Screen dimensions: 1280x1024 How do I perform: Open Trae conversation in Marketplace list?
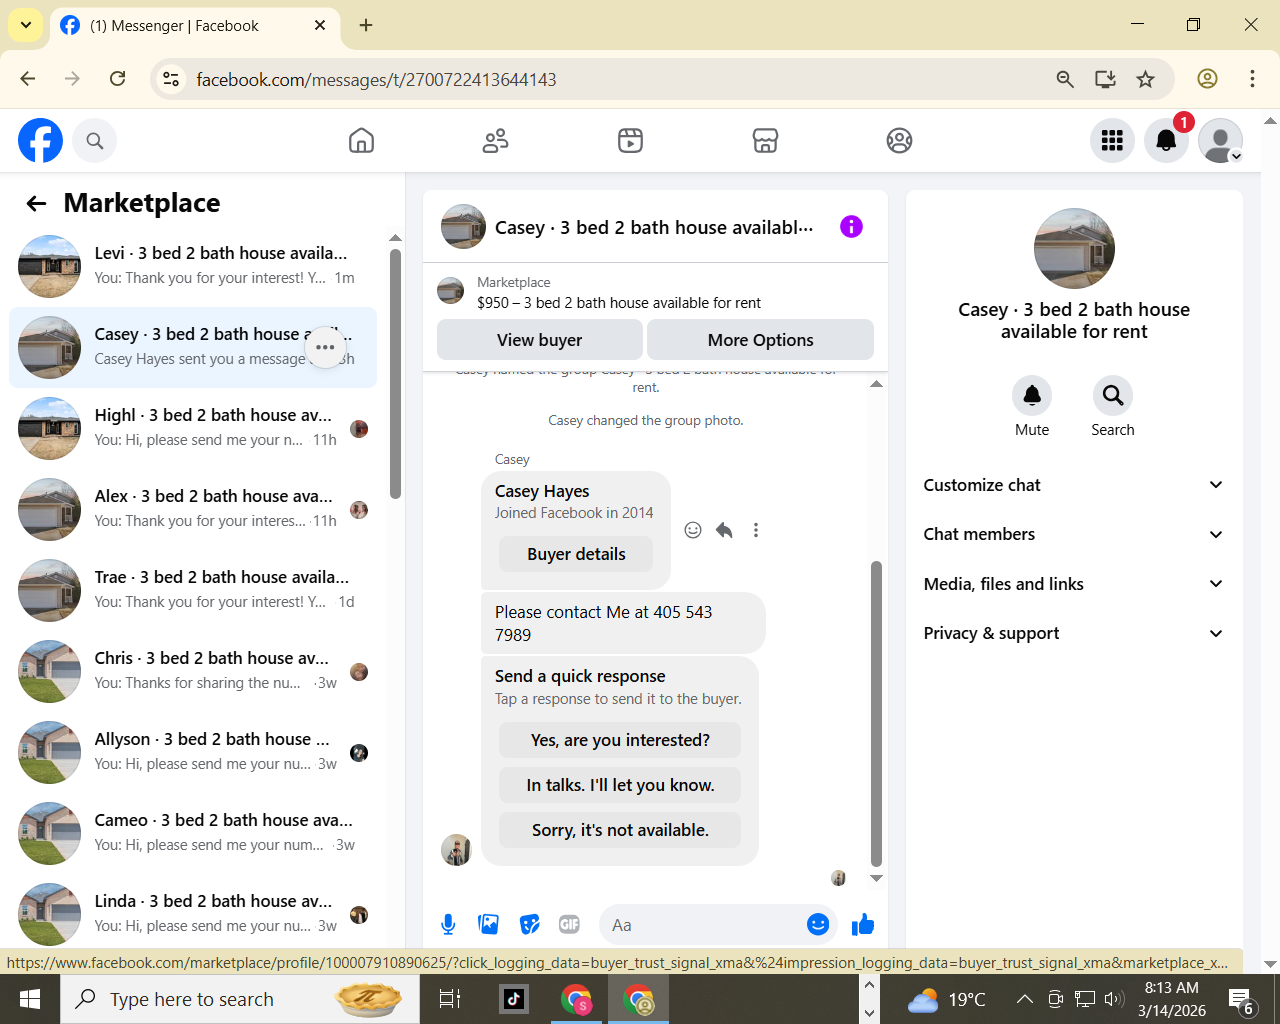pos(193,590)
